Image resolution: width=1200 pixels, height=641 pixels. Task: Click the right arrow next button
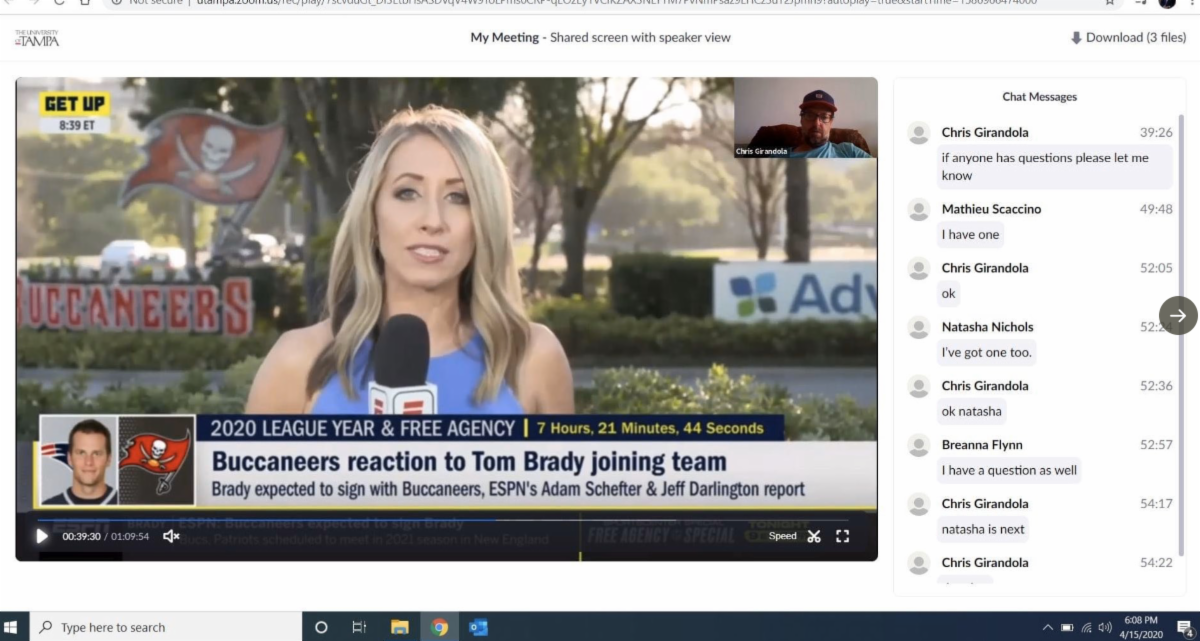1177,315
